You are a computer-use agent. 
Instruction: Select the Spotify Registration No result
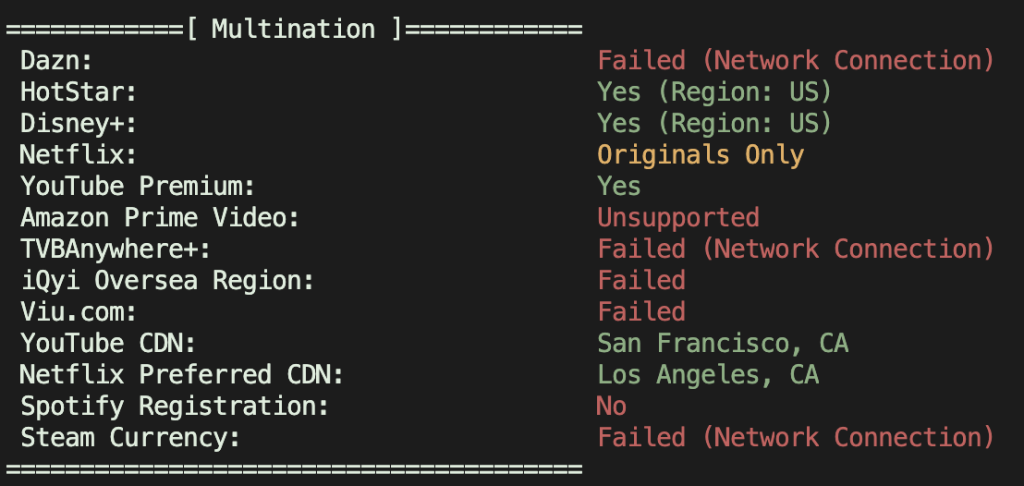[611, 406]
